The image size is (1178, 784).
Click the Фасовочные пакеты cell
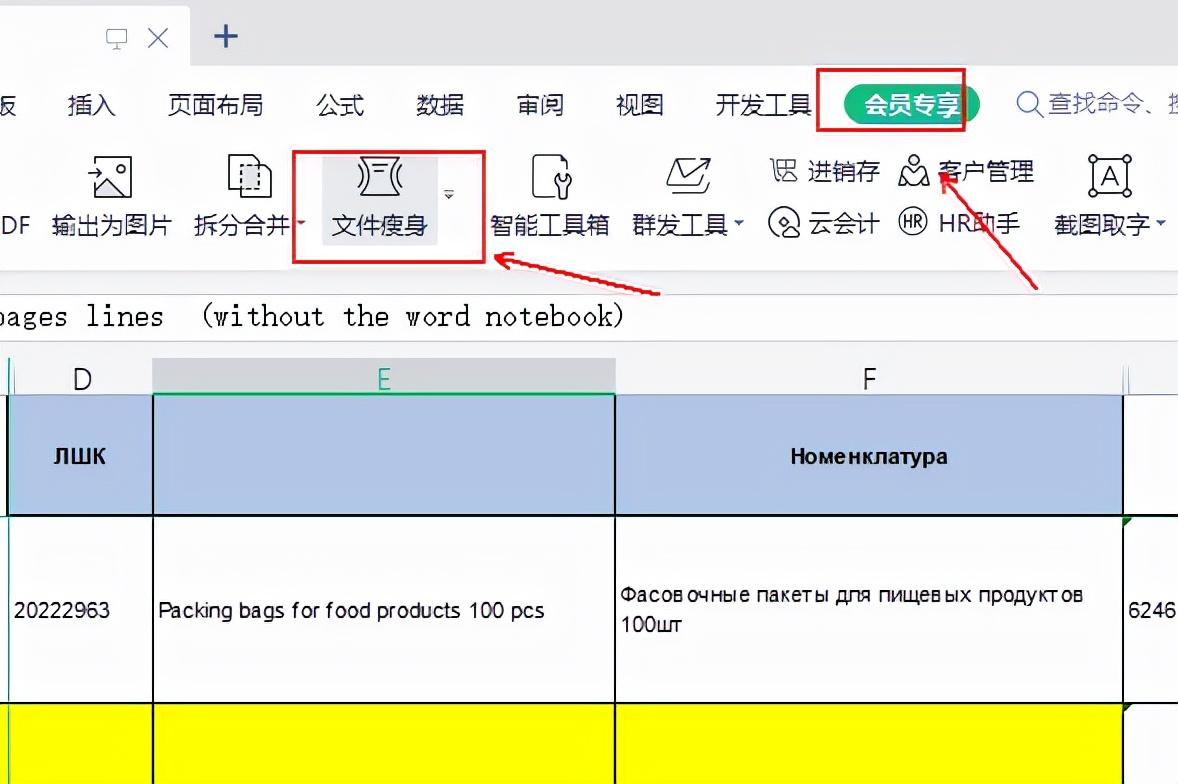point(869,610)
